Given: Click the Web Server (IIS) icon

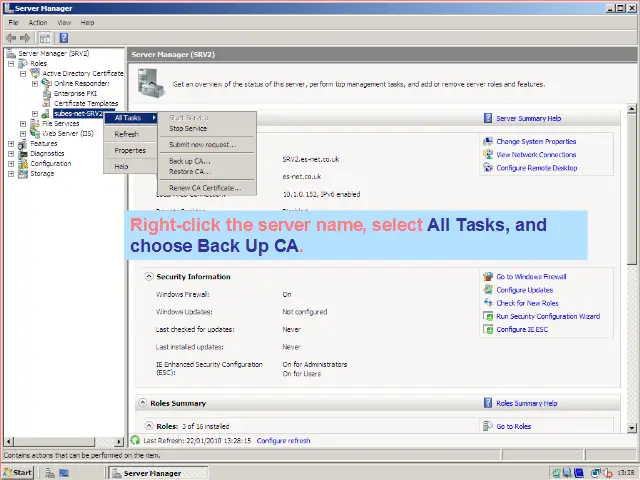Looking at the screenshot, I should coord(35,133).
